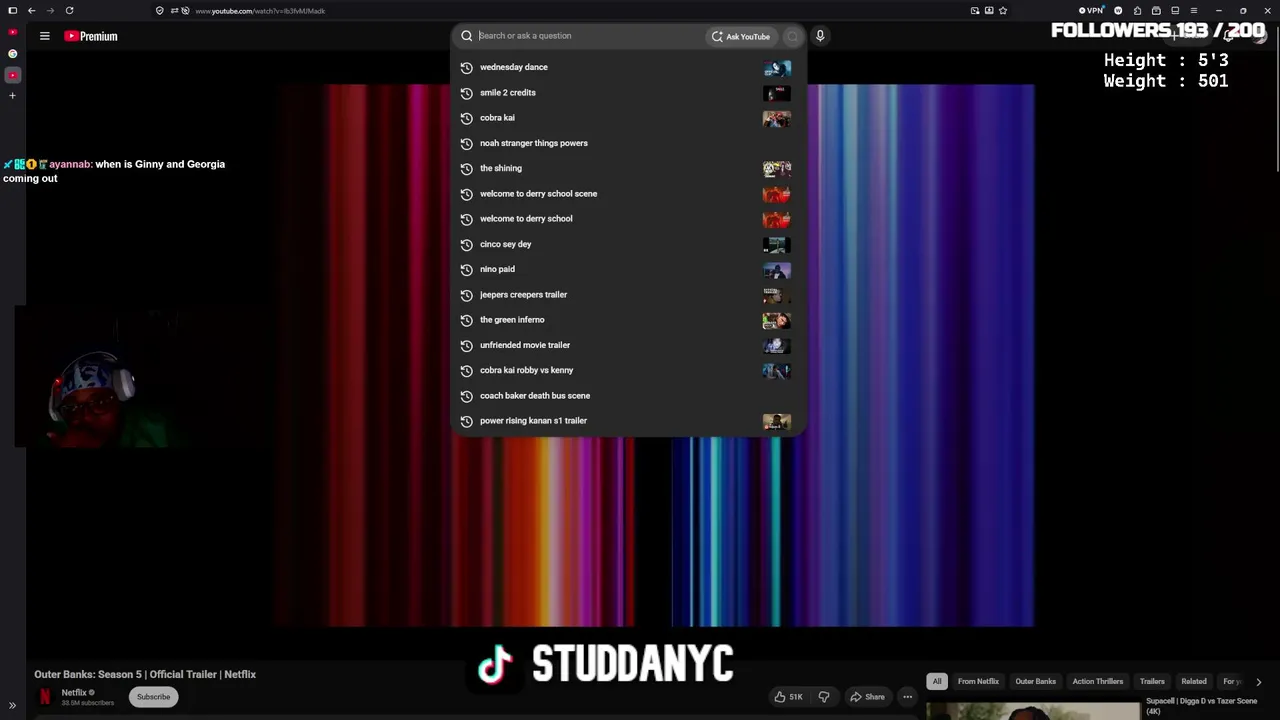Open the Netflix channel name link
This screenshot has width=1280, height=720.
(74, 692)
